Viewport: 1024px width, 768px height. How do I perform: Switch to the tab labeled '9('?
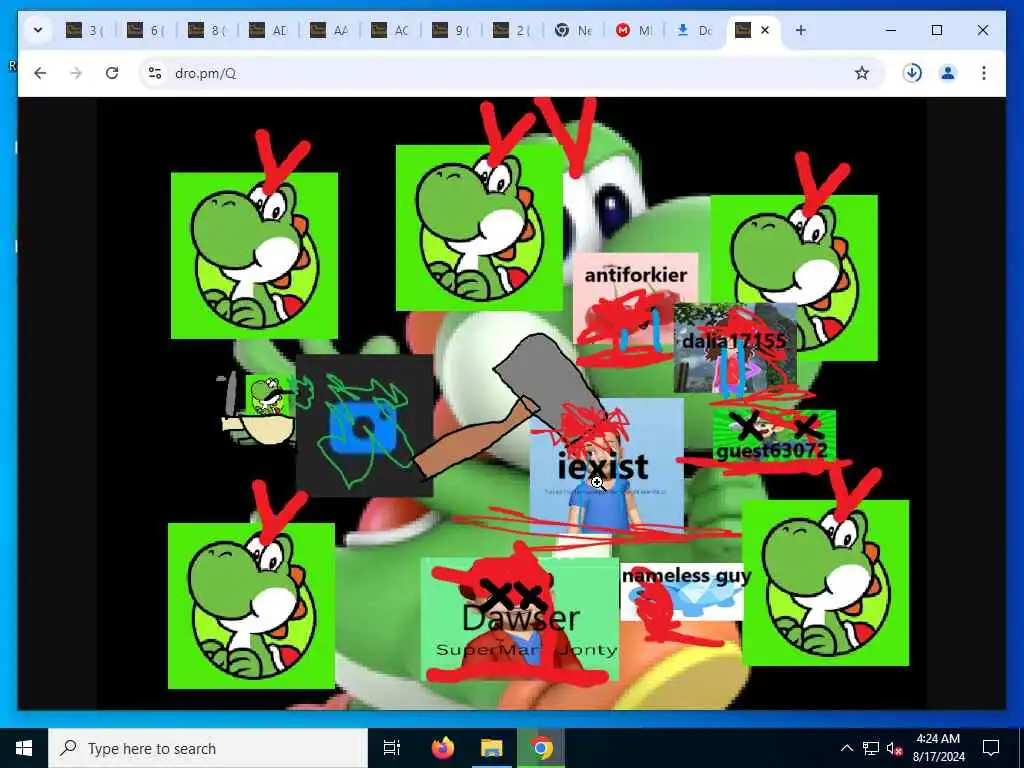451,30
